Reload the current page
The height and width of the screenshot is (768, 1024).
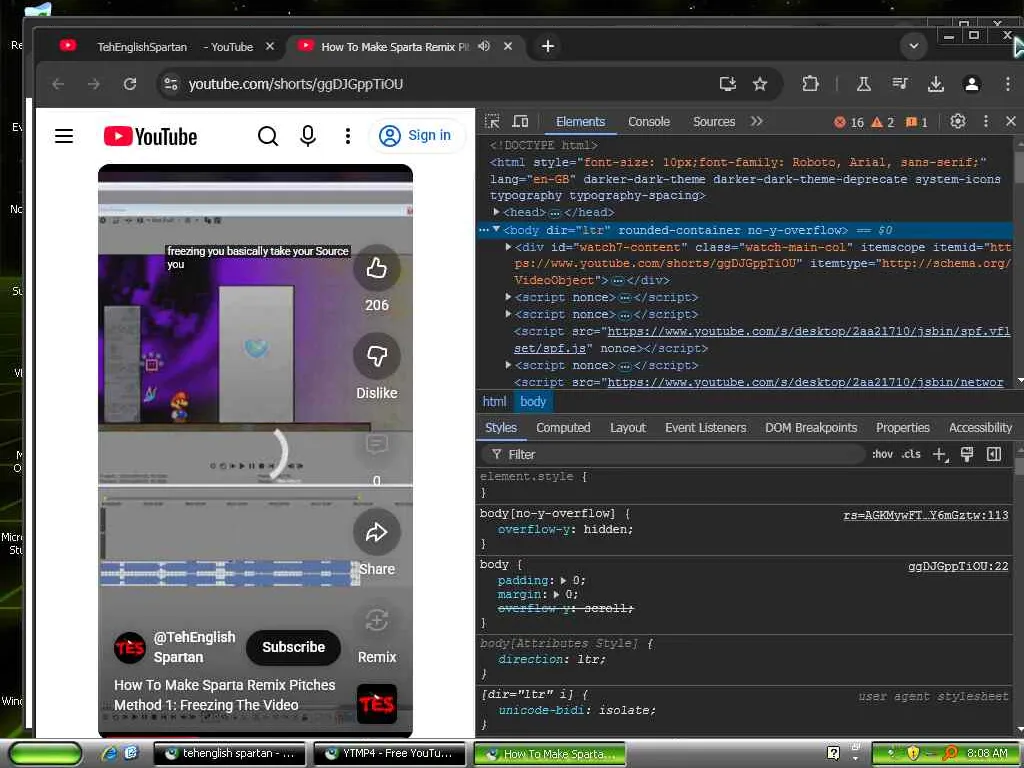pos(130,84)
